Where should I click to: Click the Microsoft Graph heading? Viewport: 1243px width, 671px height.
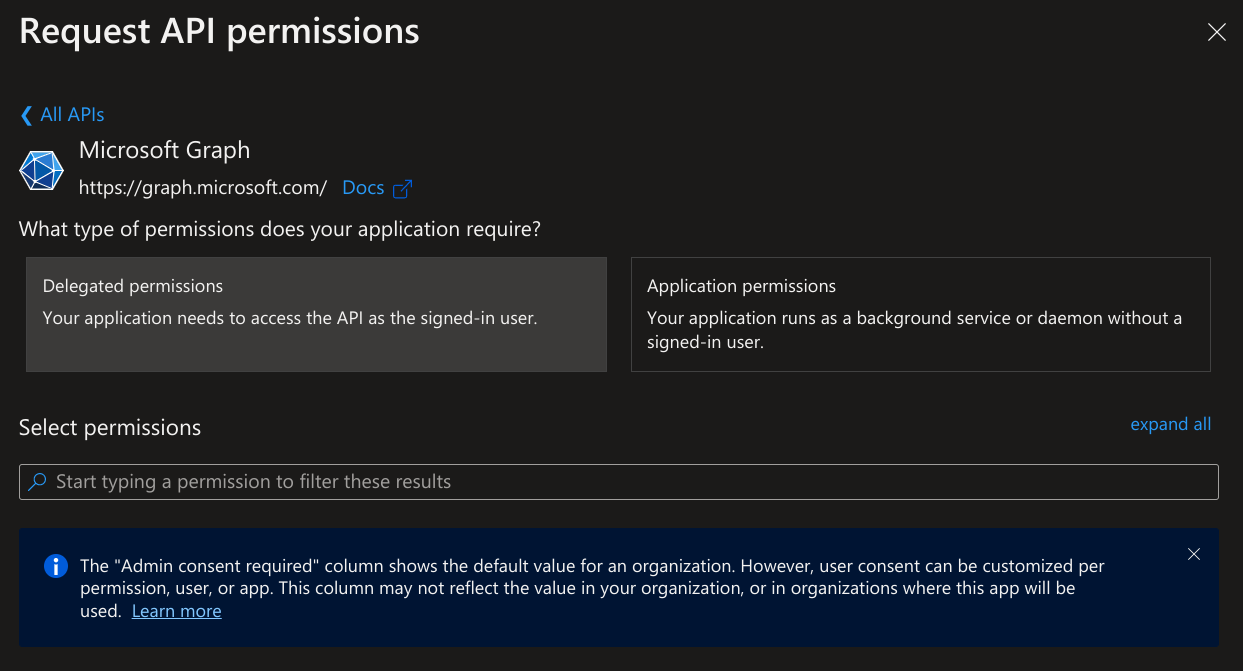tap(164, 150)
